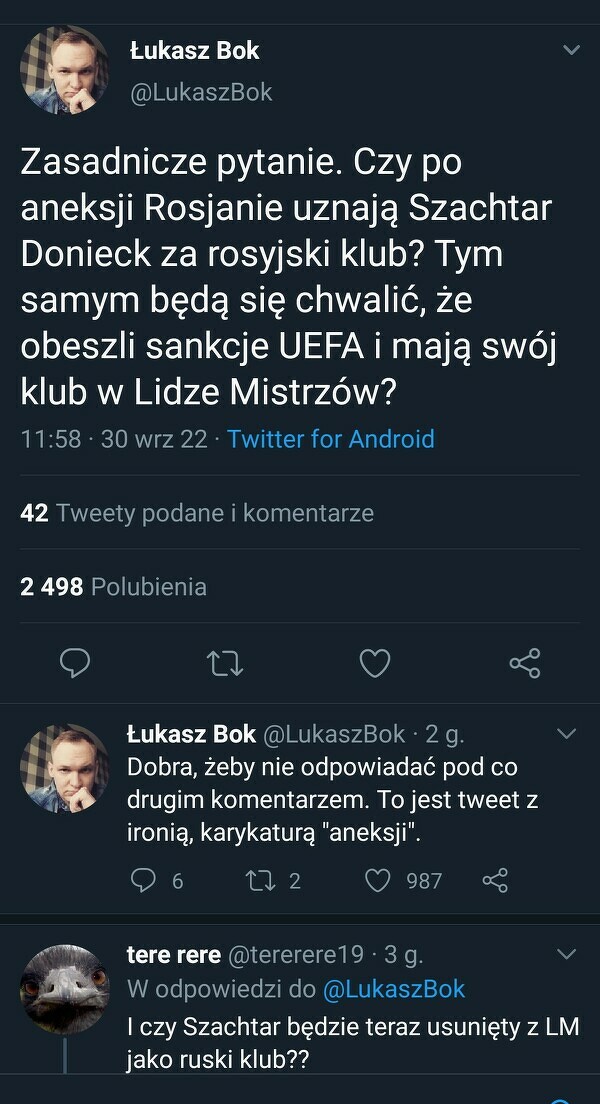Reply to Łukasz Bok's irony follow-up tweet
Screen dimensions: 600x1104
pos(145,880)
